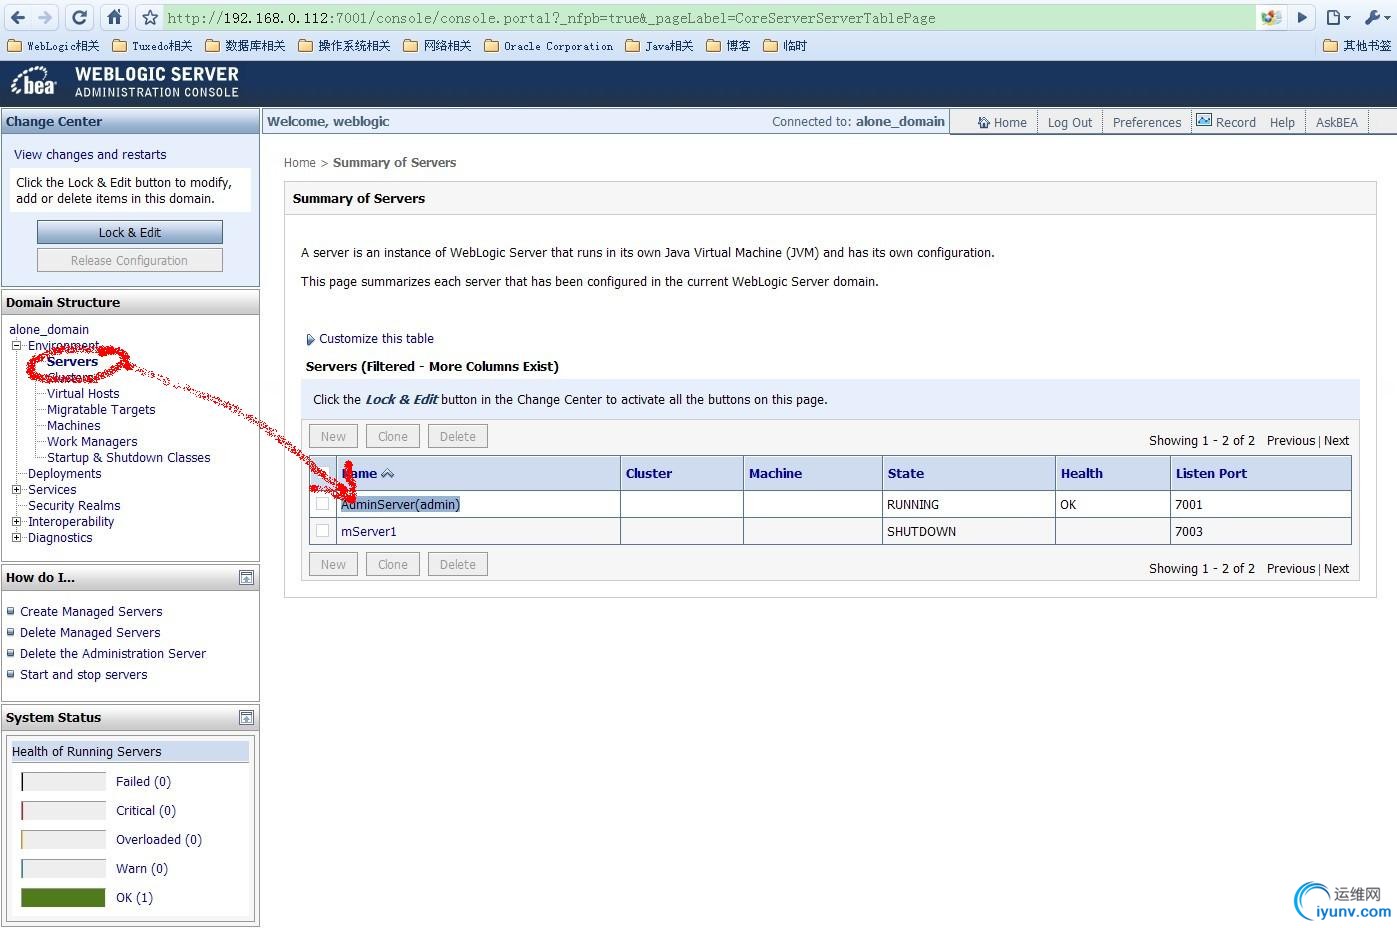Open 博客 bookmark folder
This screenshot has width=1397, height=928.
(x=728, y=46)
